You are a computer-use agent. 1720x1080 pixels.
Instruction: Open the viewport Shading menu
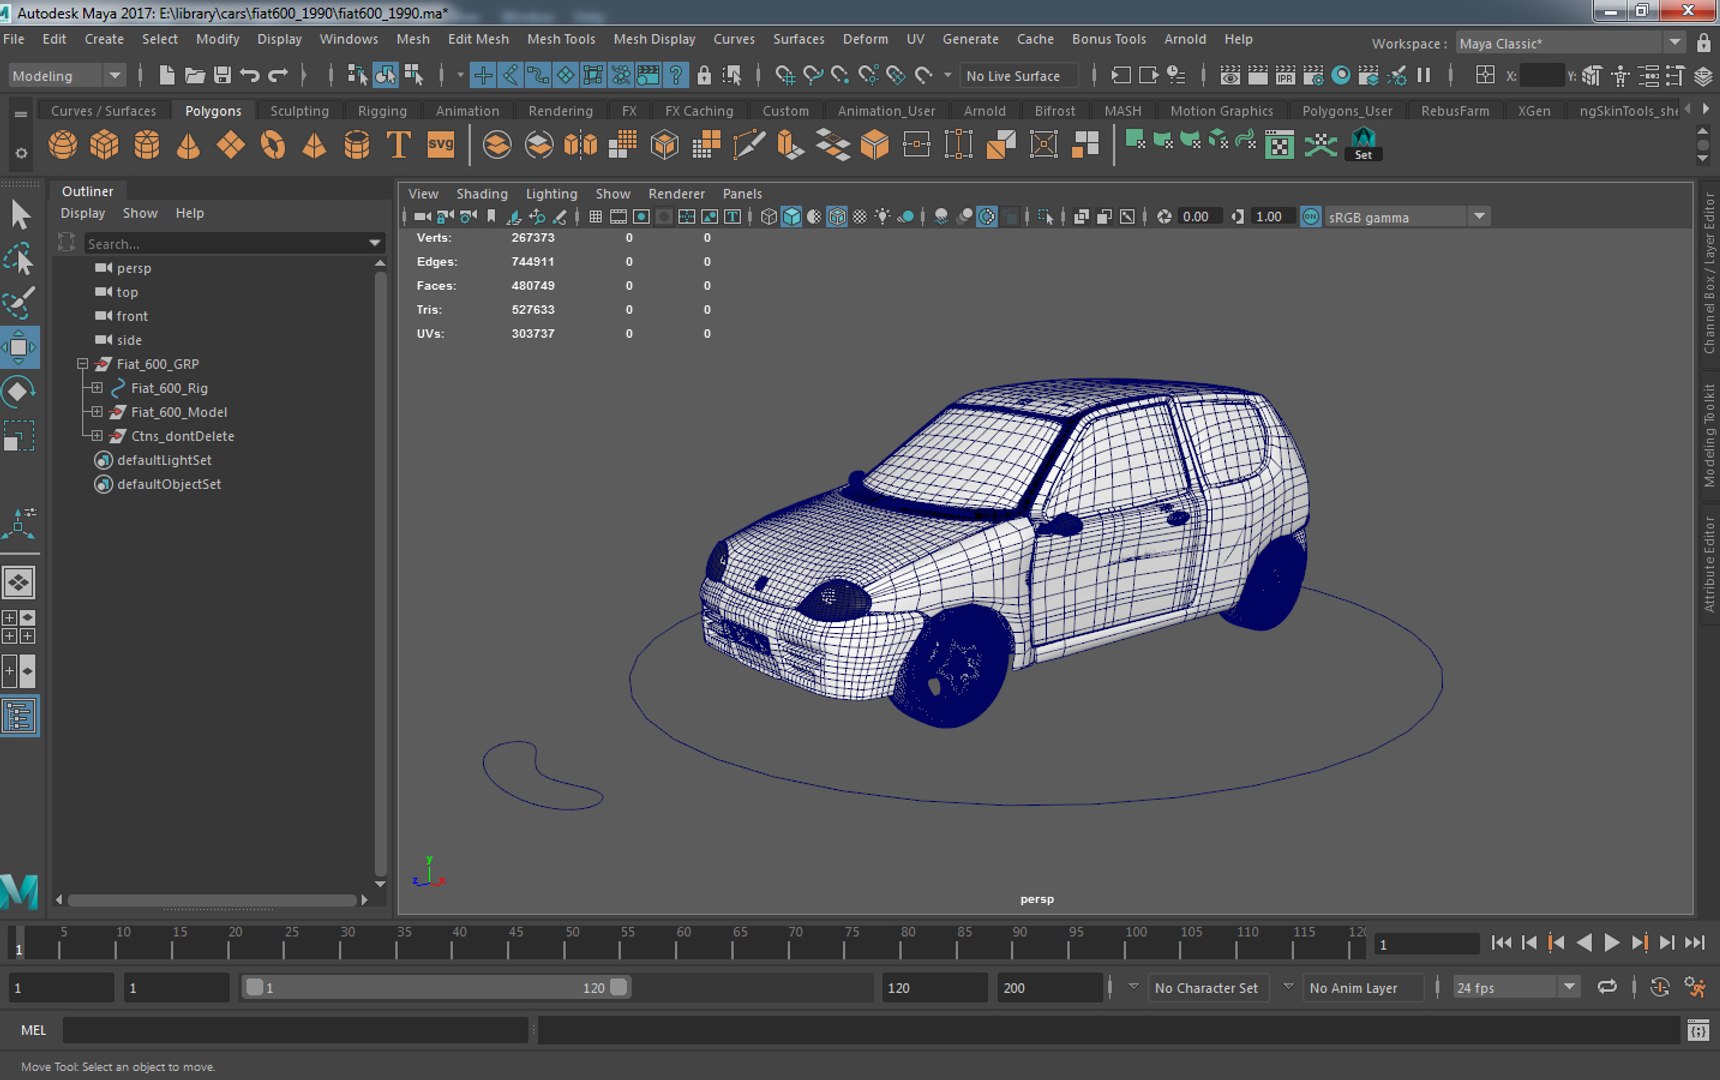482,194
